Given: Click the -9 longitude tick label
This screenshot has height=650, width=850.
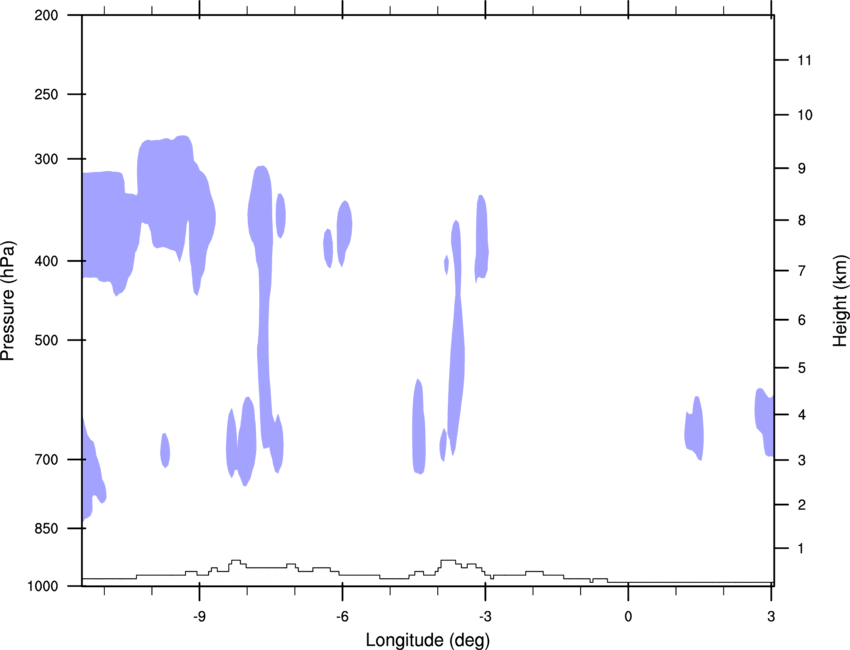Looking at the screenshot, I should coord(199,617).
